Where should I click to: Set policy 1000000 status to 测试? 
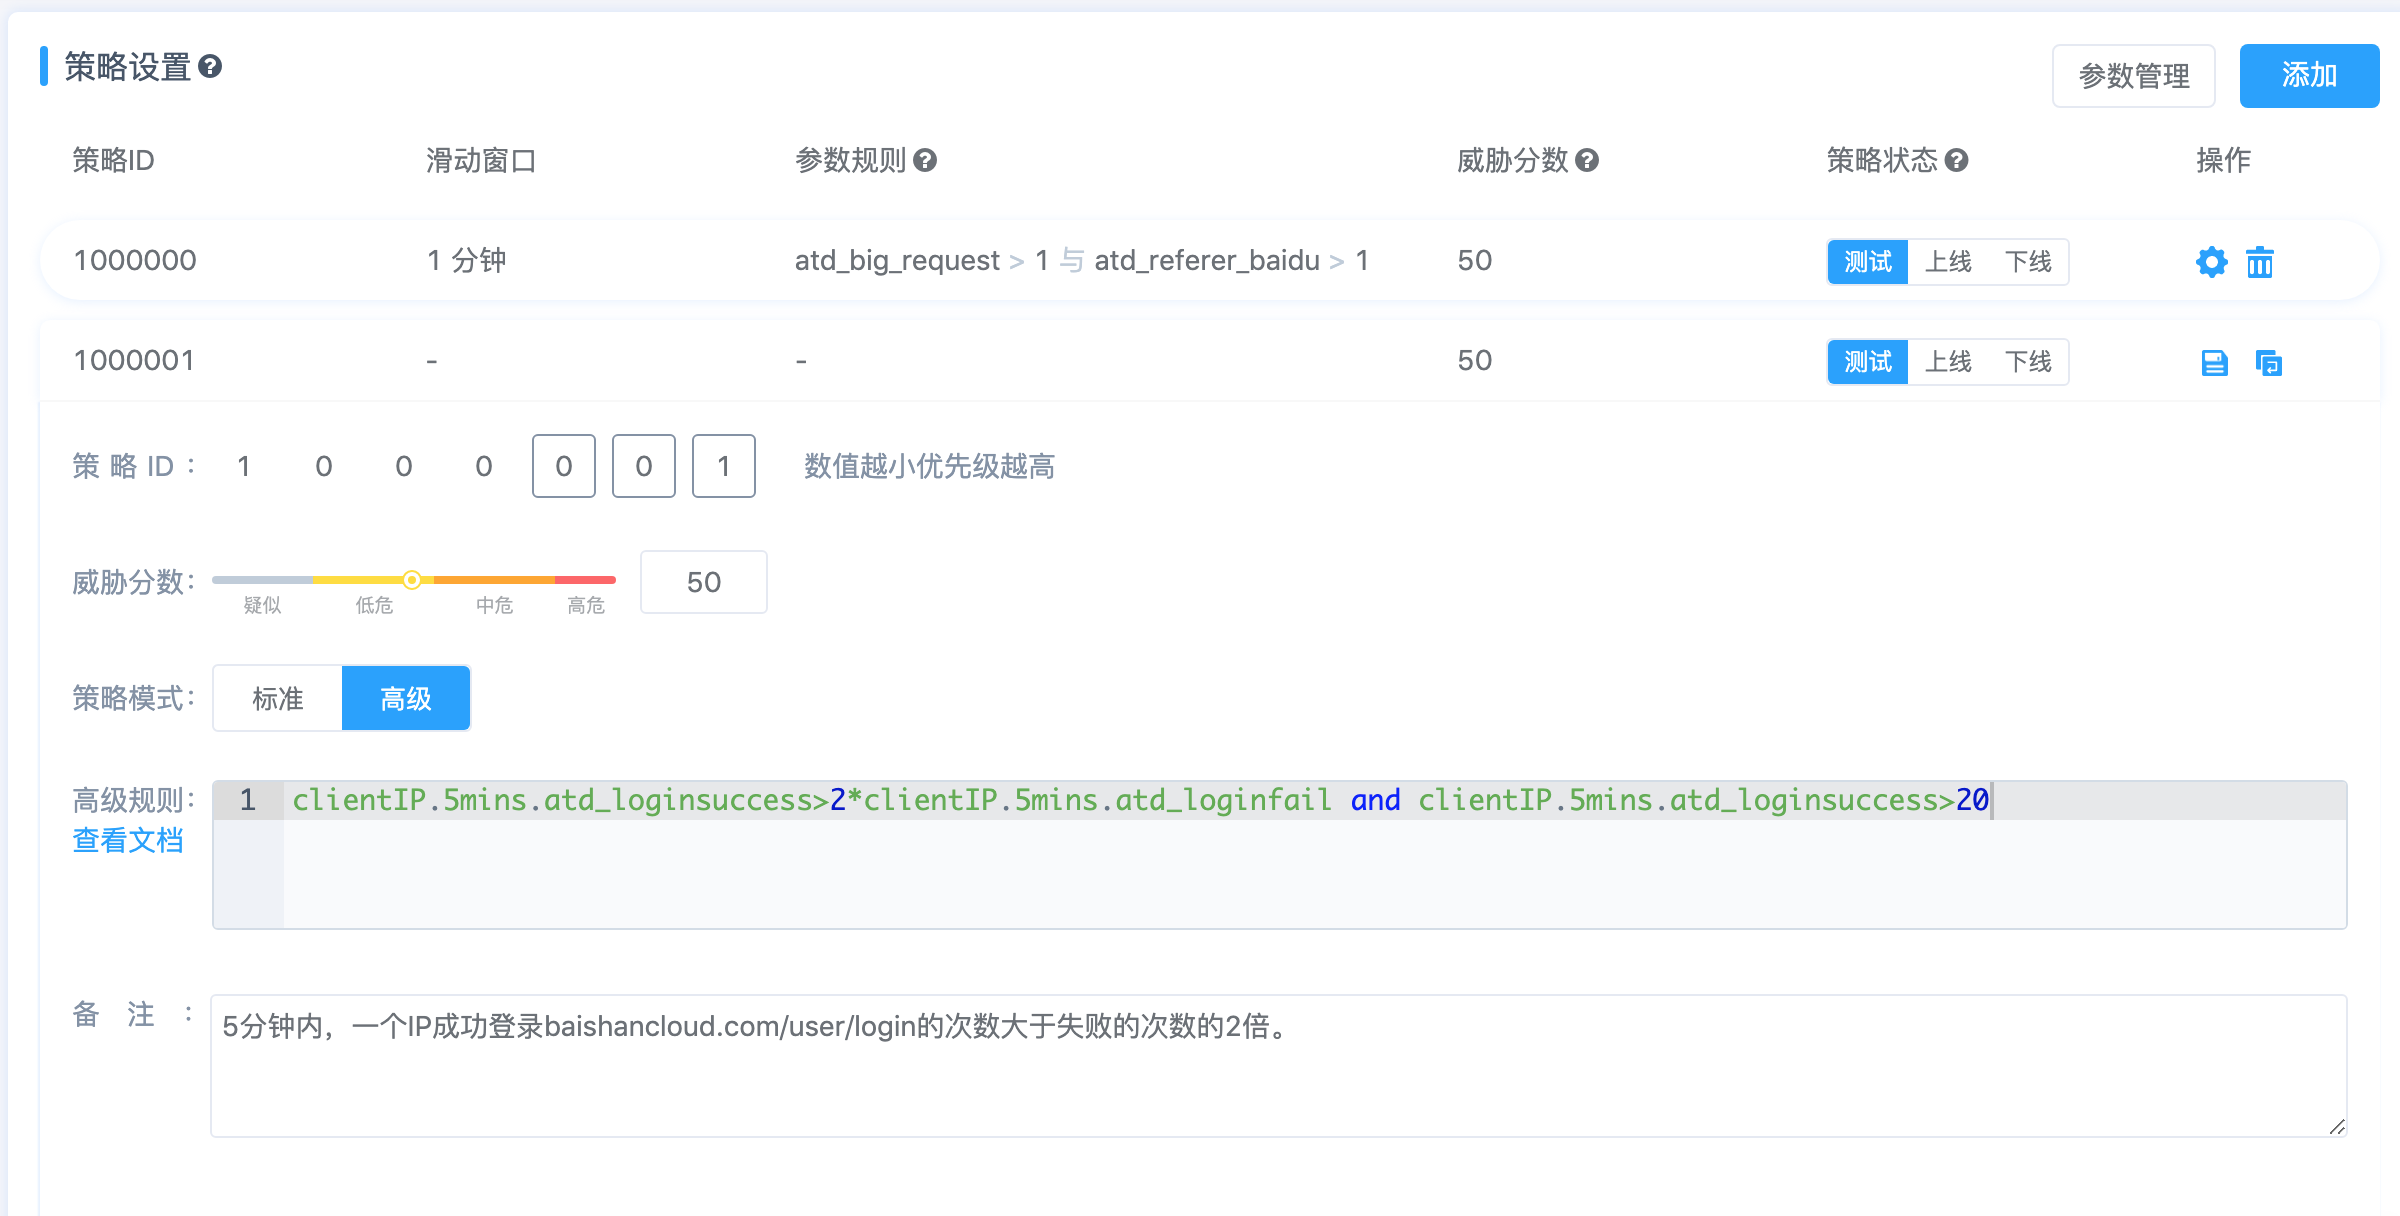click(x=1868, y=262)
